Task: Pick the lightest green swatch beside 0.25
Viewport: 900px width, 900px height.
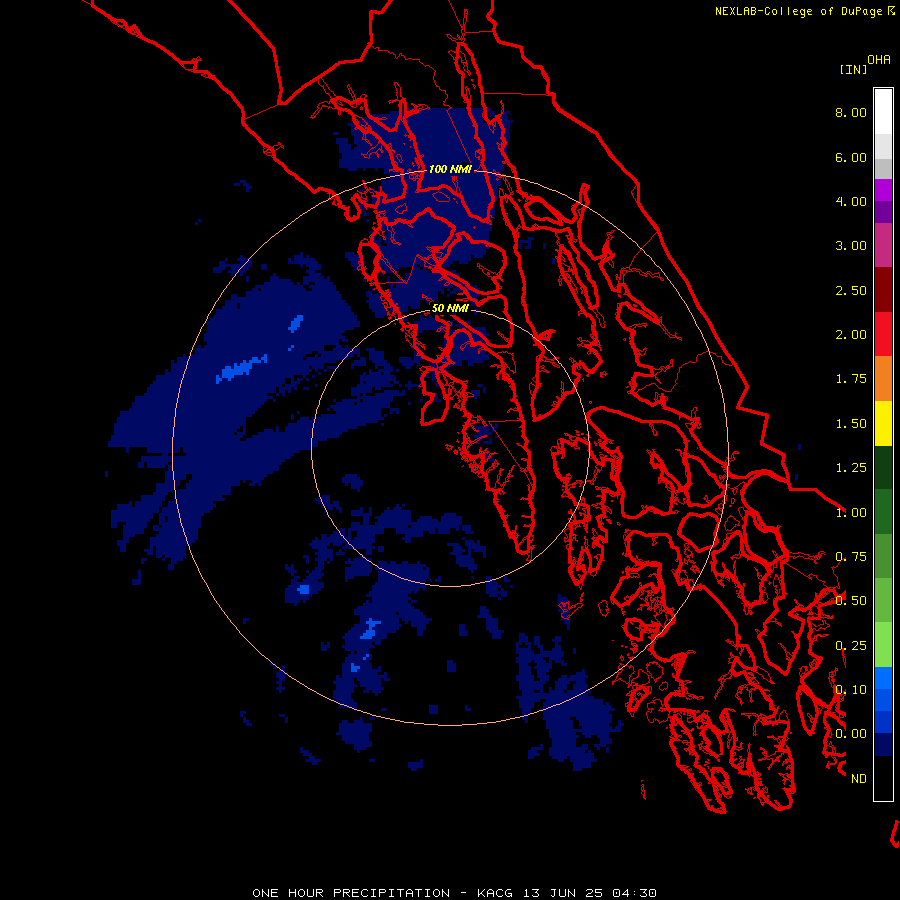Action: click(883, 645)
